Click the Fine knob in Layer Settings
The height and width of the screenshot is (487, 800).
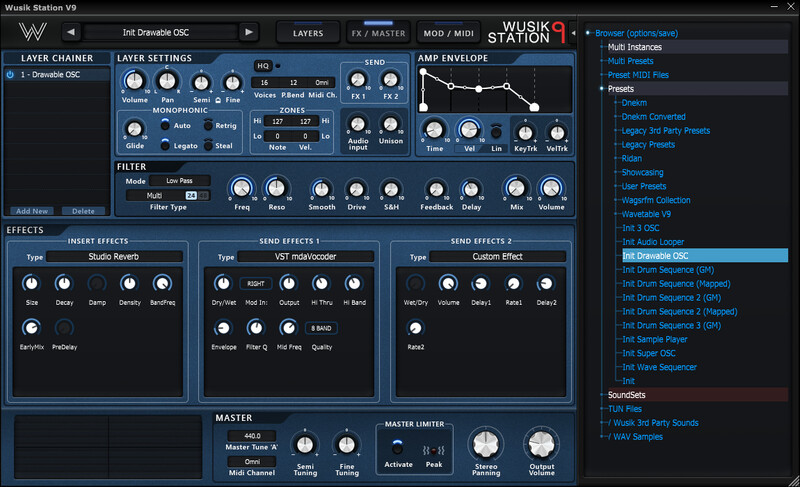(x=233, y=83)
